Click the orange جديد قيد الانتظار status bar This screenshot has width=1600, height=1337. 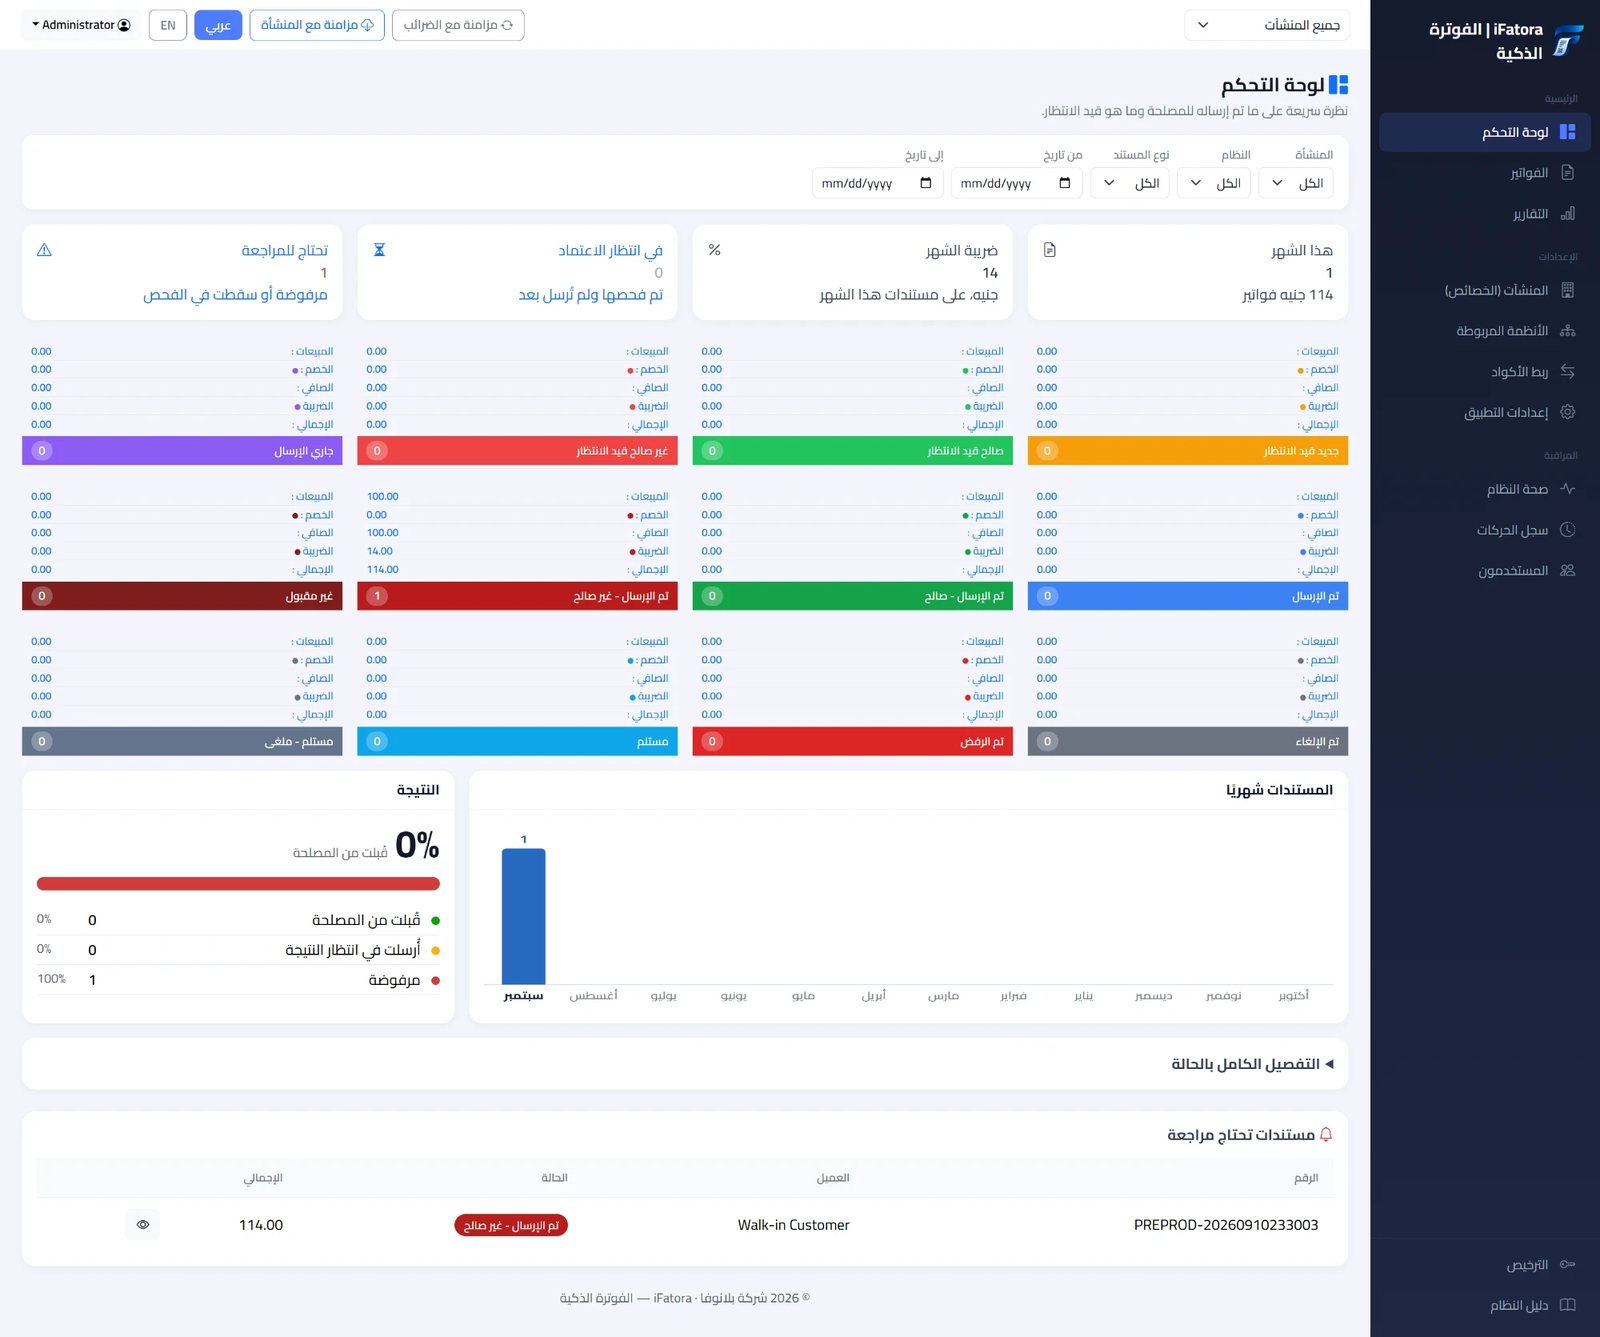[1188, 451]
